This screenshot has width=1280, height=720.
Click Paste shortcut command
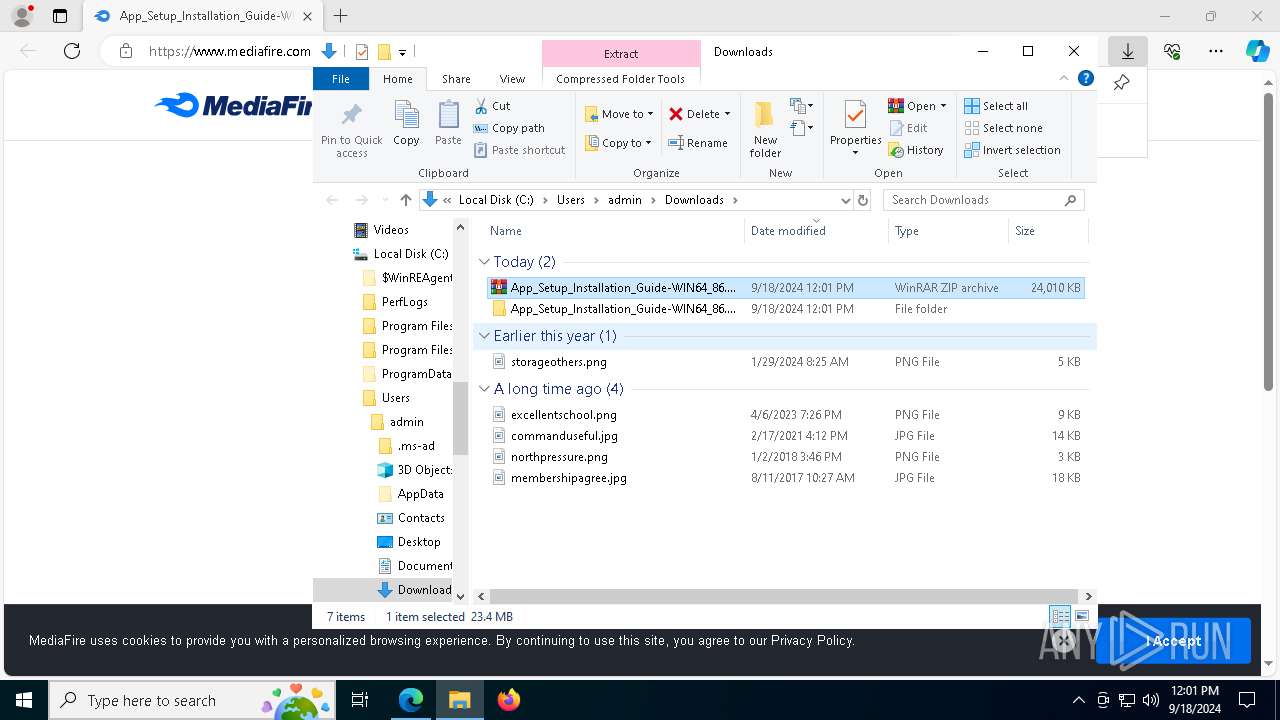520,150
